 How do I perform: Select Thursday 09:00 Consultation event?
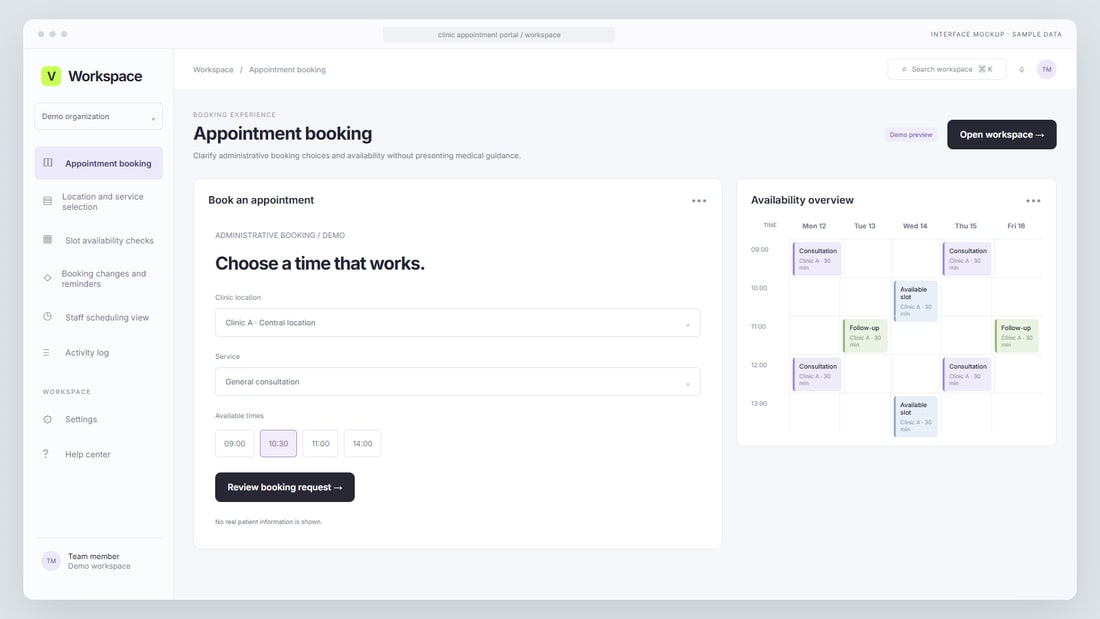click(x=967, y=259)
